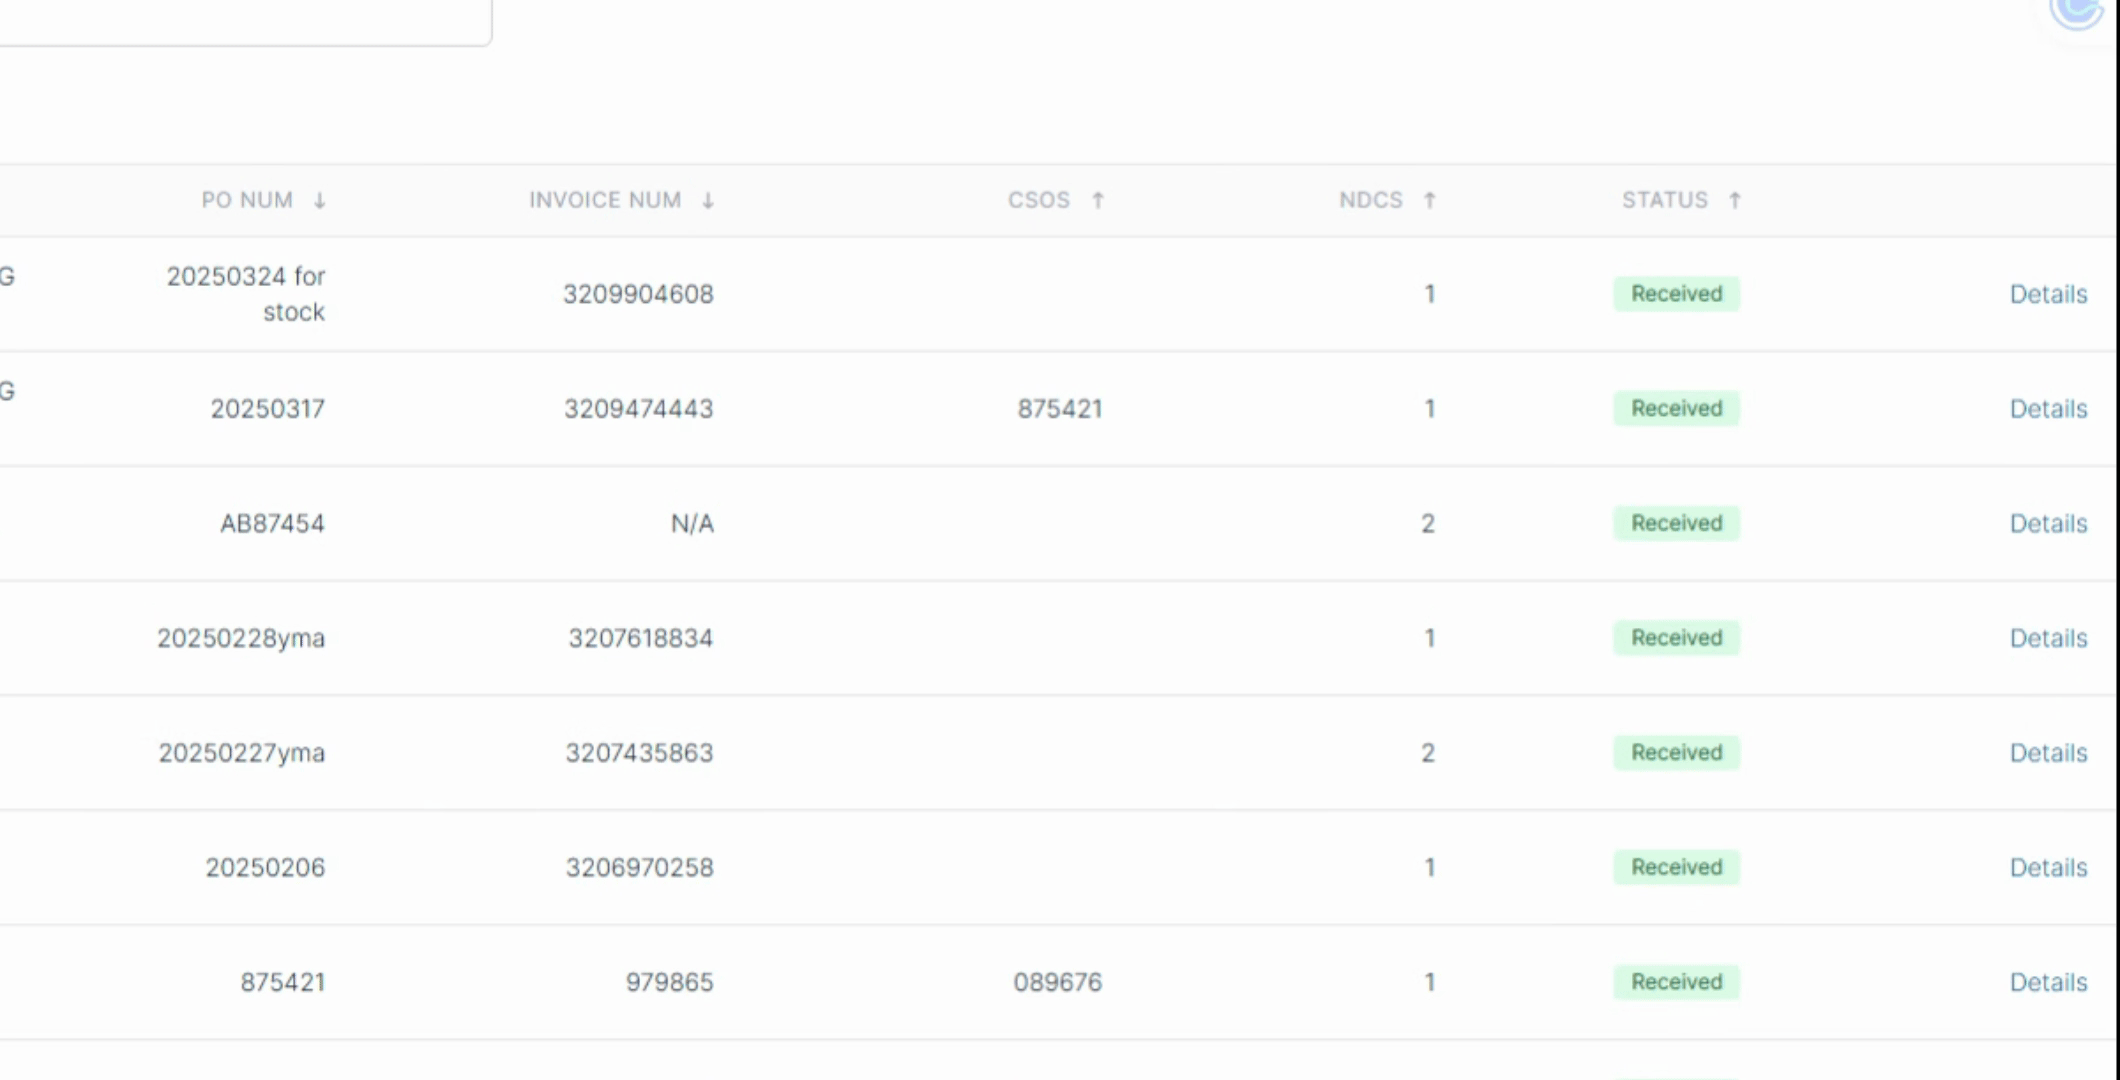The height and width of the screenshot is (1080, 2120).
Task: Click the STATUS column header
Action: pos(1665,200)
